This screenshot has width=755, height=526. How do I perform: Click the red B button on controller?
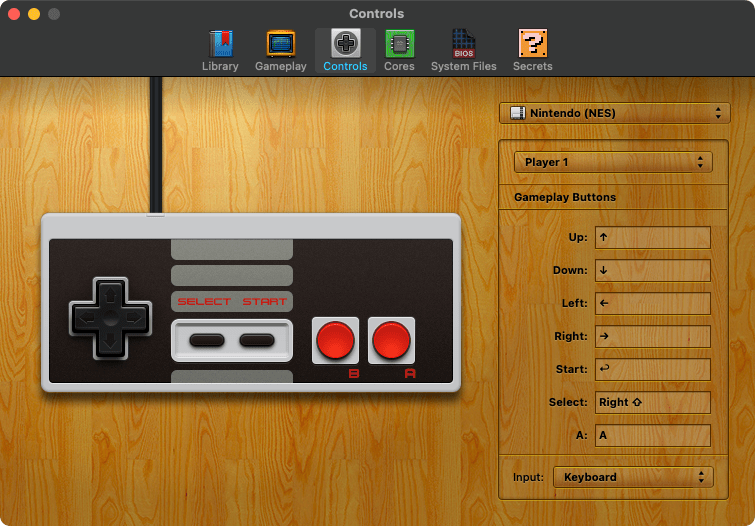(x=336, y=342)
